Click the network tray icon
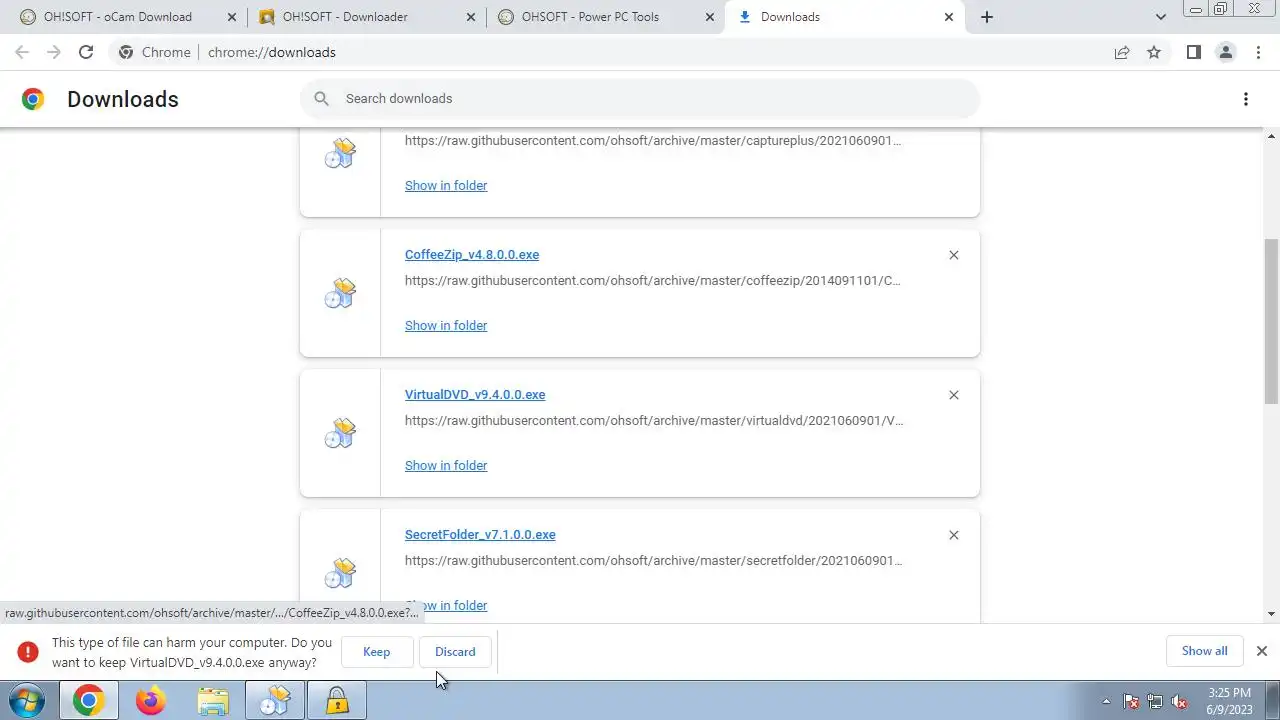The height and width of the screenshot is (720, 1280). click(x=1155, y=702)
